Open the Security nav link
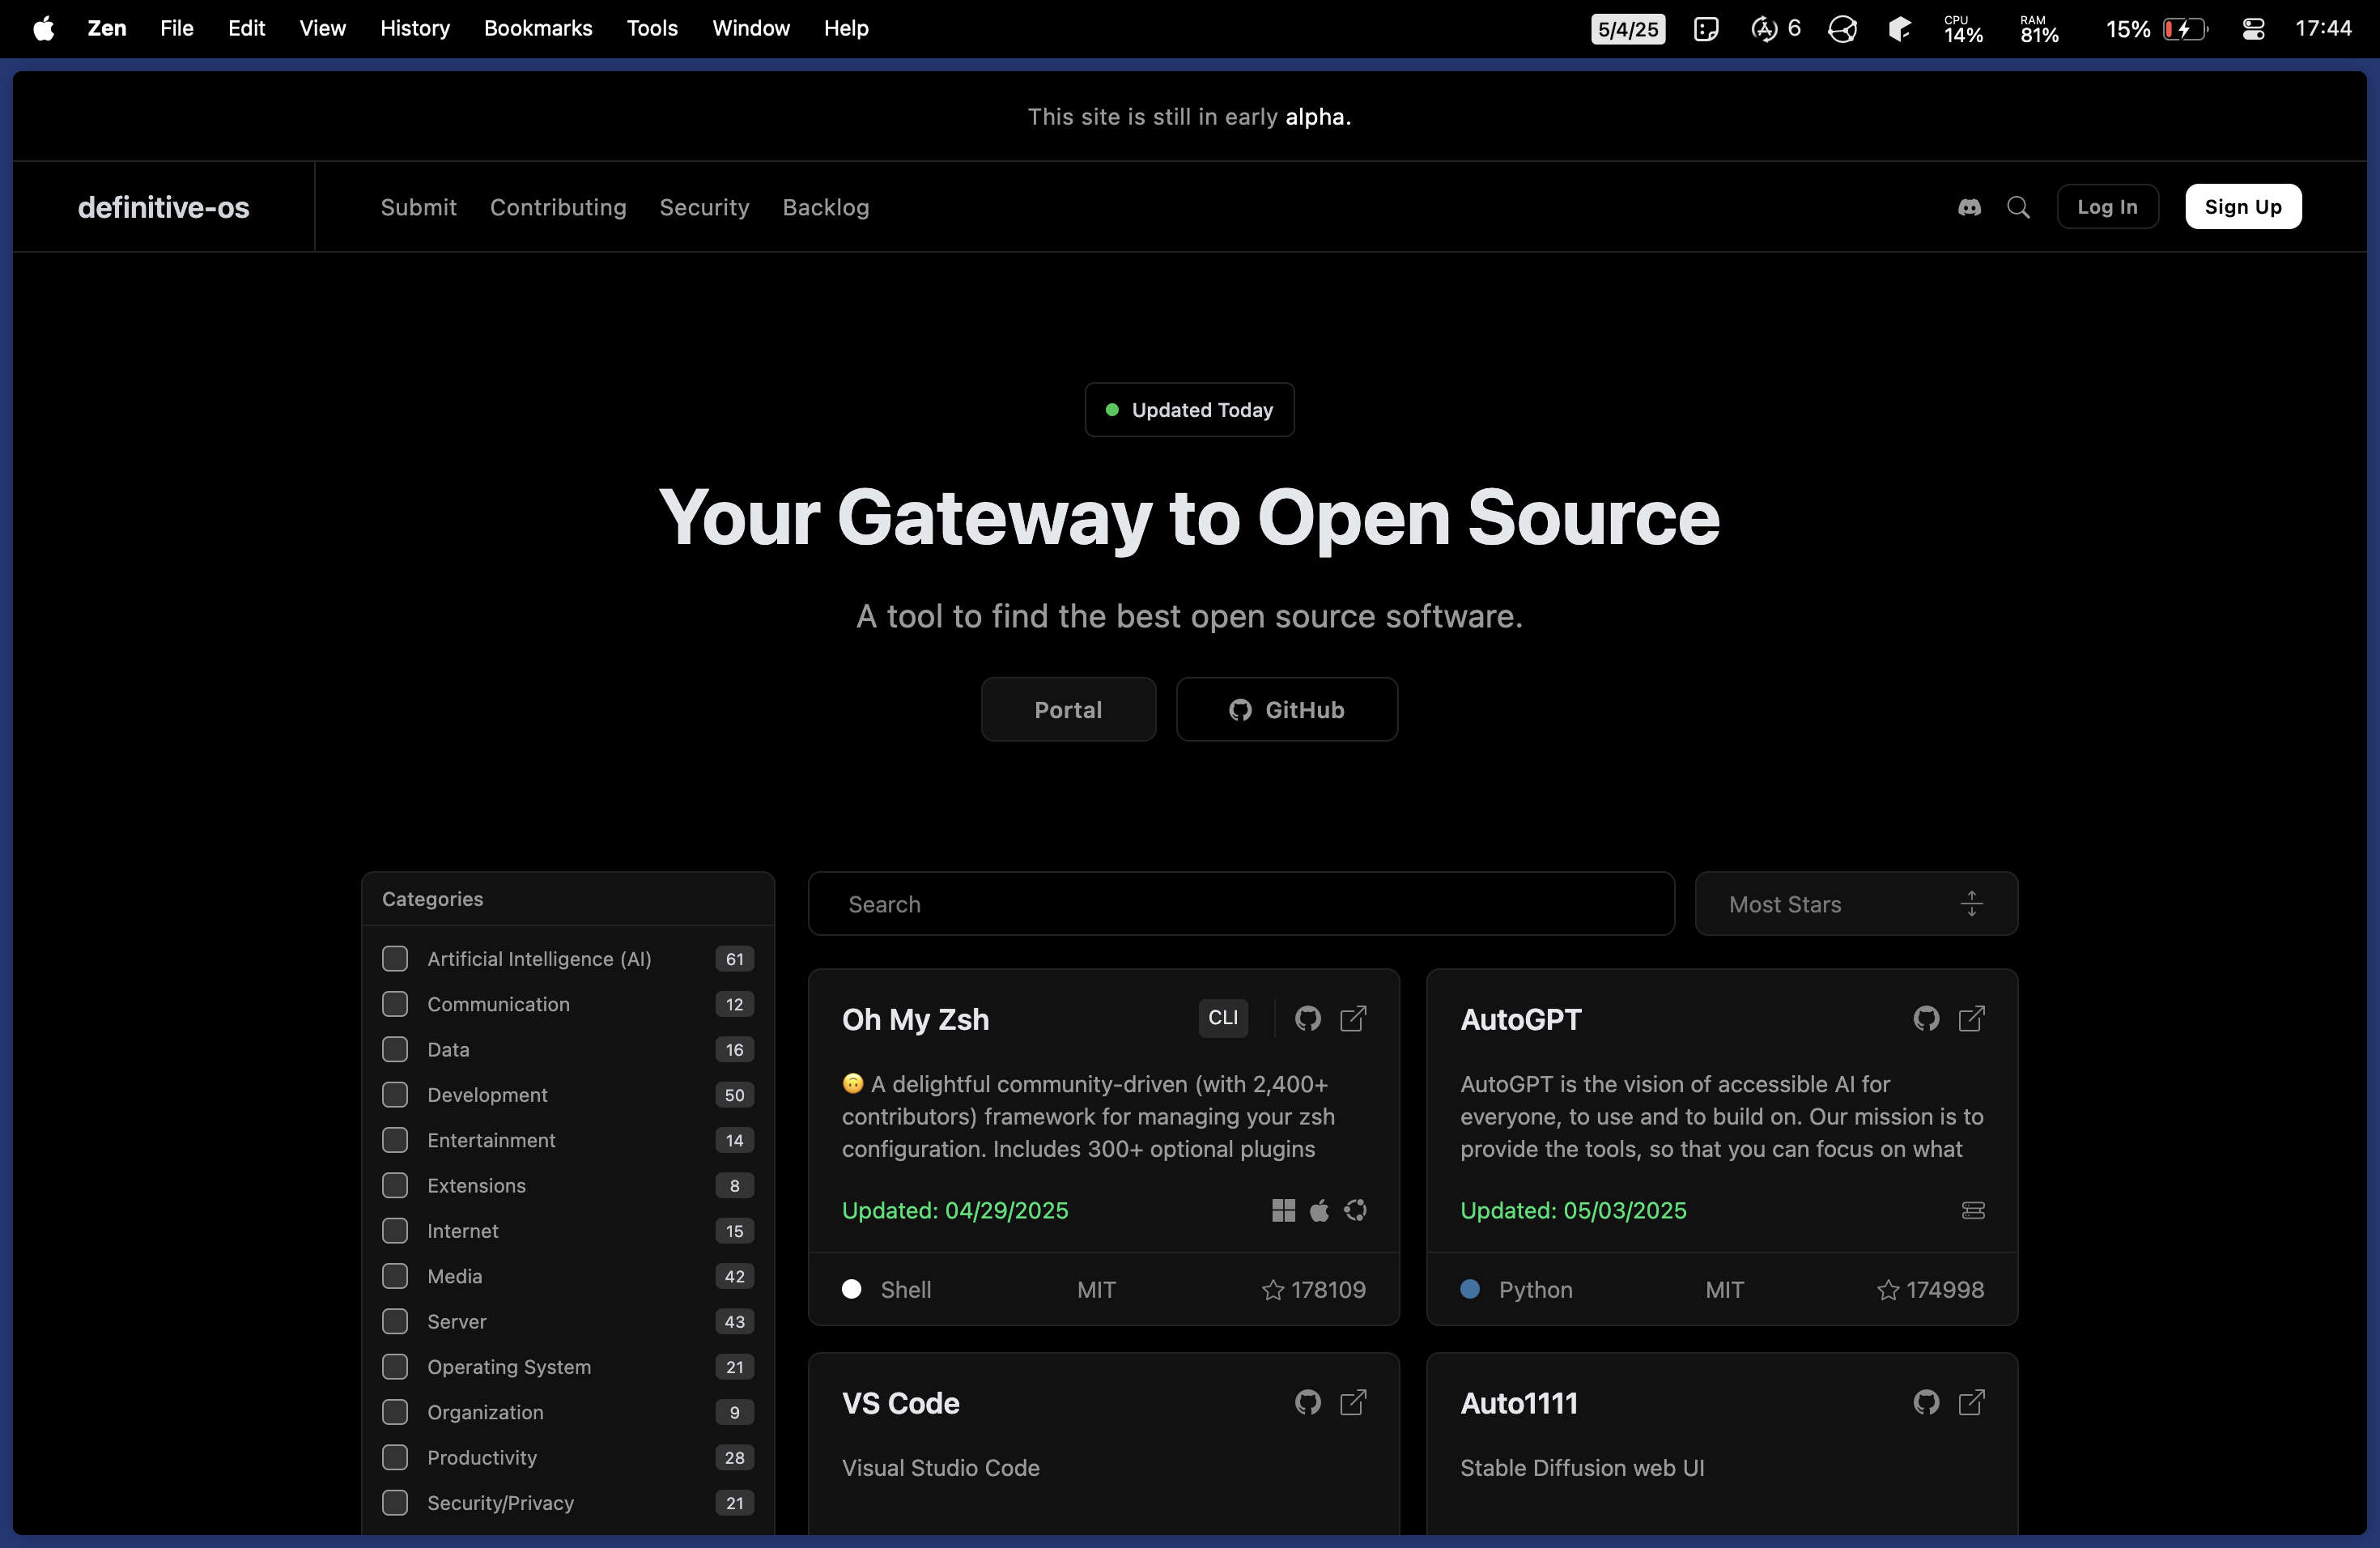Viewport: 2380px width, 1548px height. (703, 207)
